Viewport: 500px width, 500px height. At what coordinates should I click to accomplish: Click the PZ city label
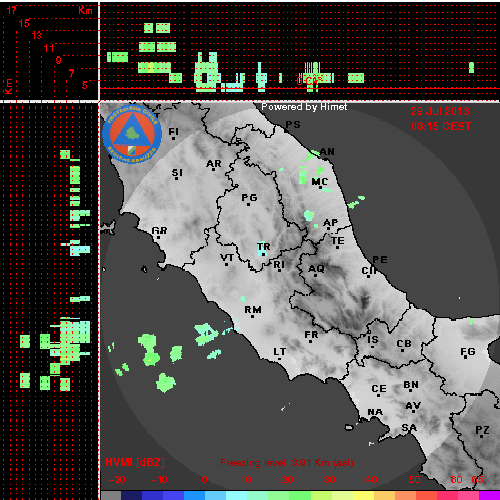coord(482,430)
